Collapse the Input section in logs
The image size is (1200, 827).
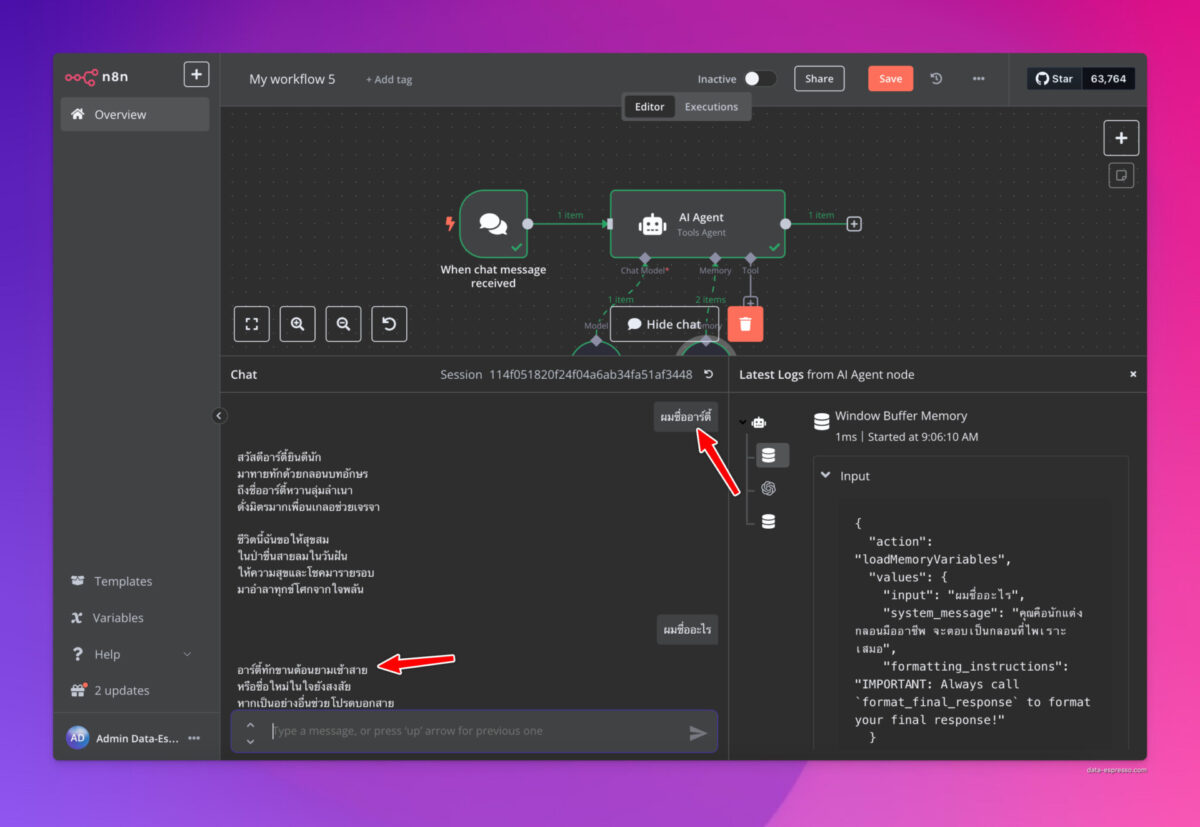tap(826, 476)
